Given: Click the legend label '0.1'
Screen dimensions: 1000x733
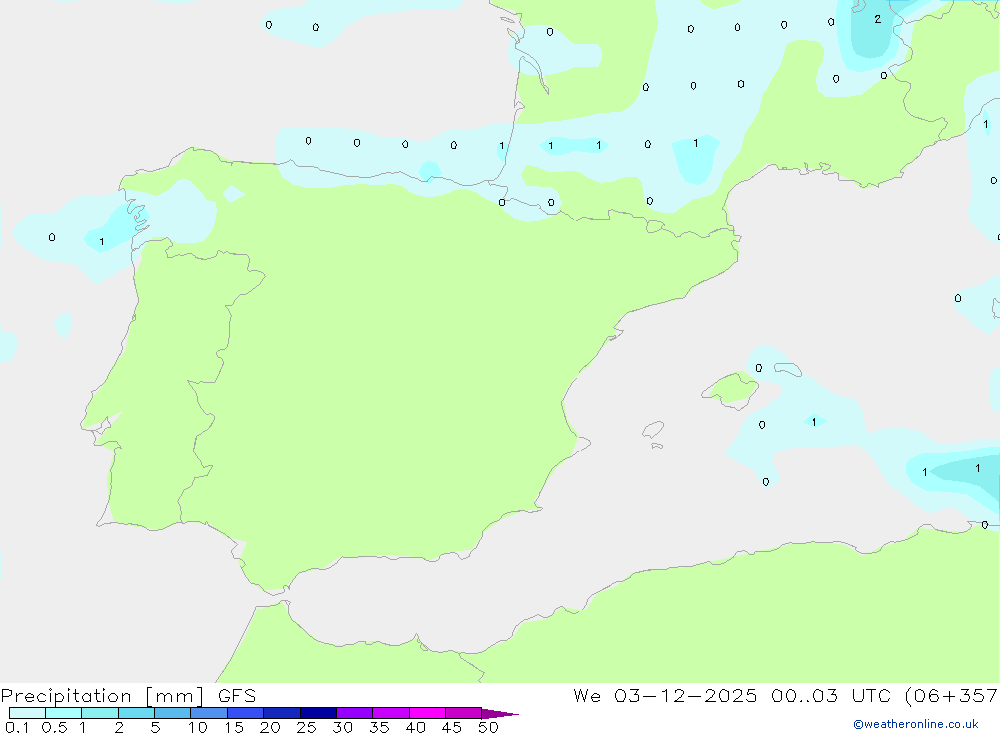Looking at the screenshot, I should point(17,727).
